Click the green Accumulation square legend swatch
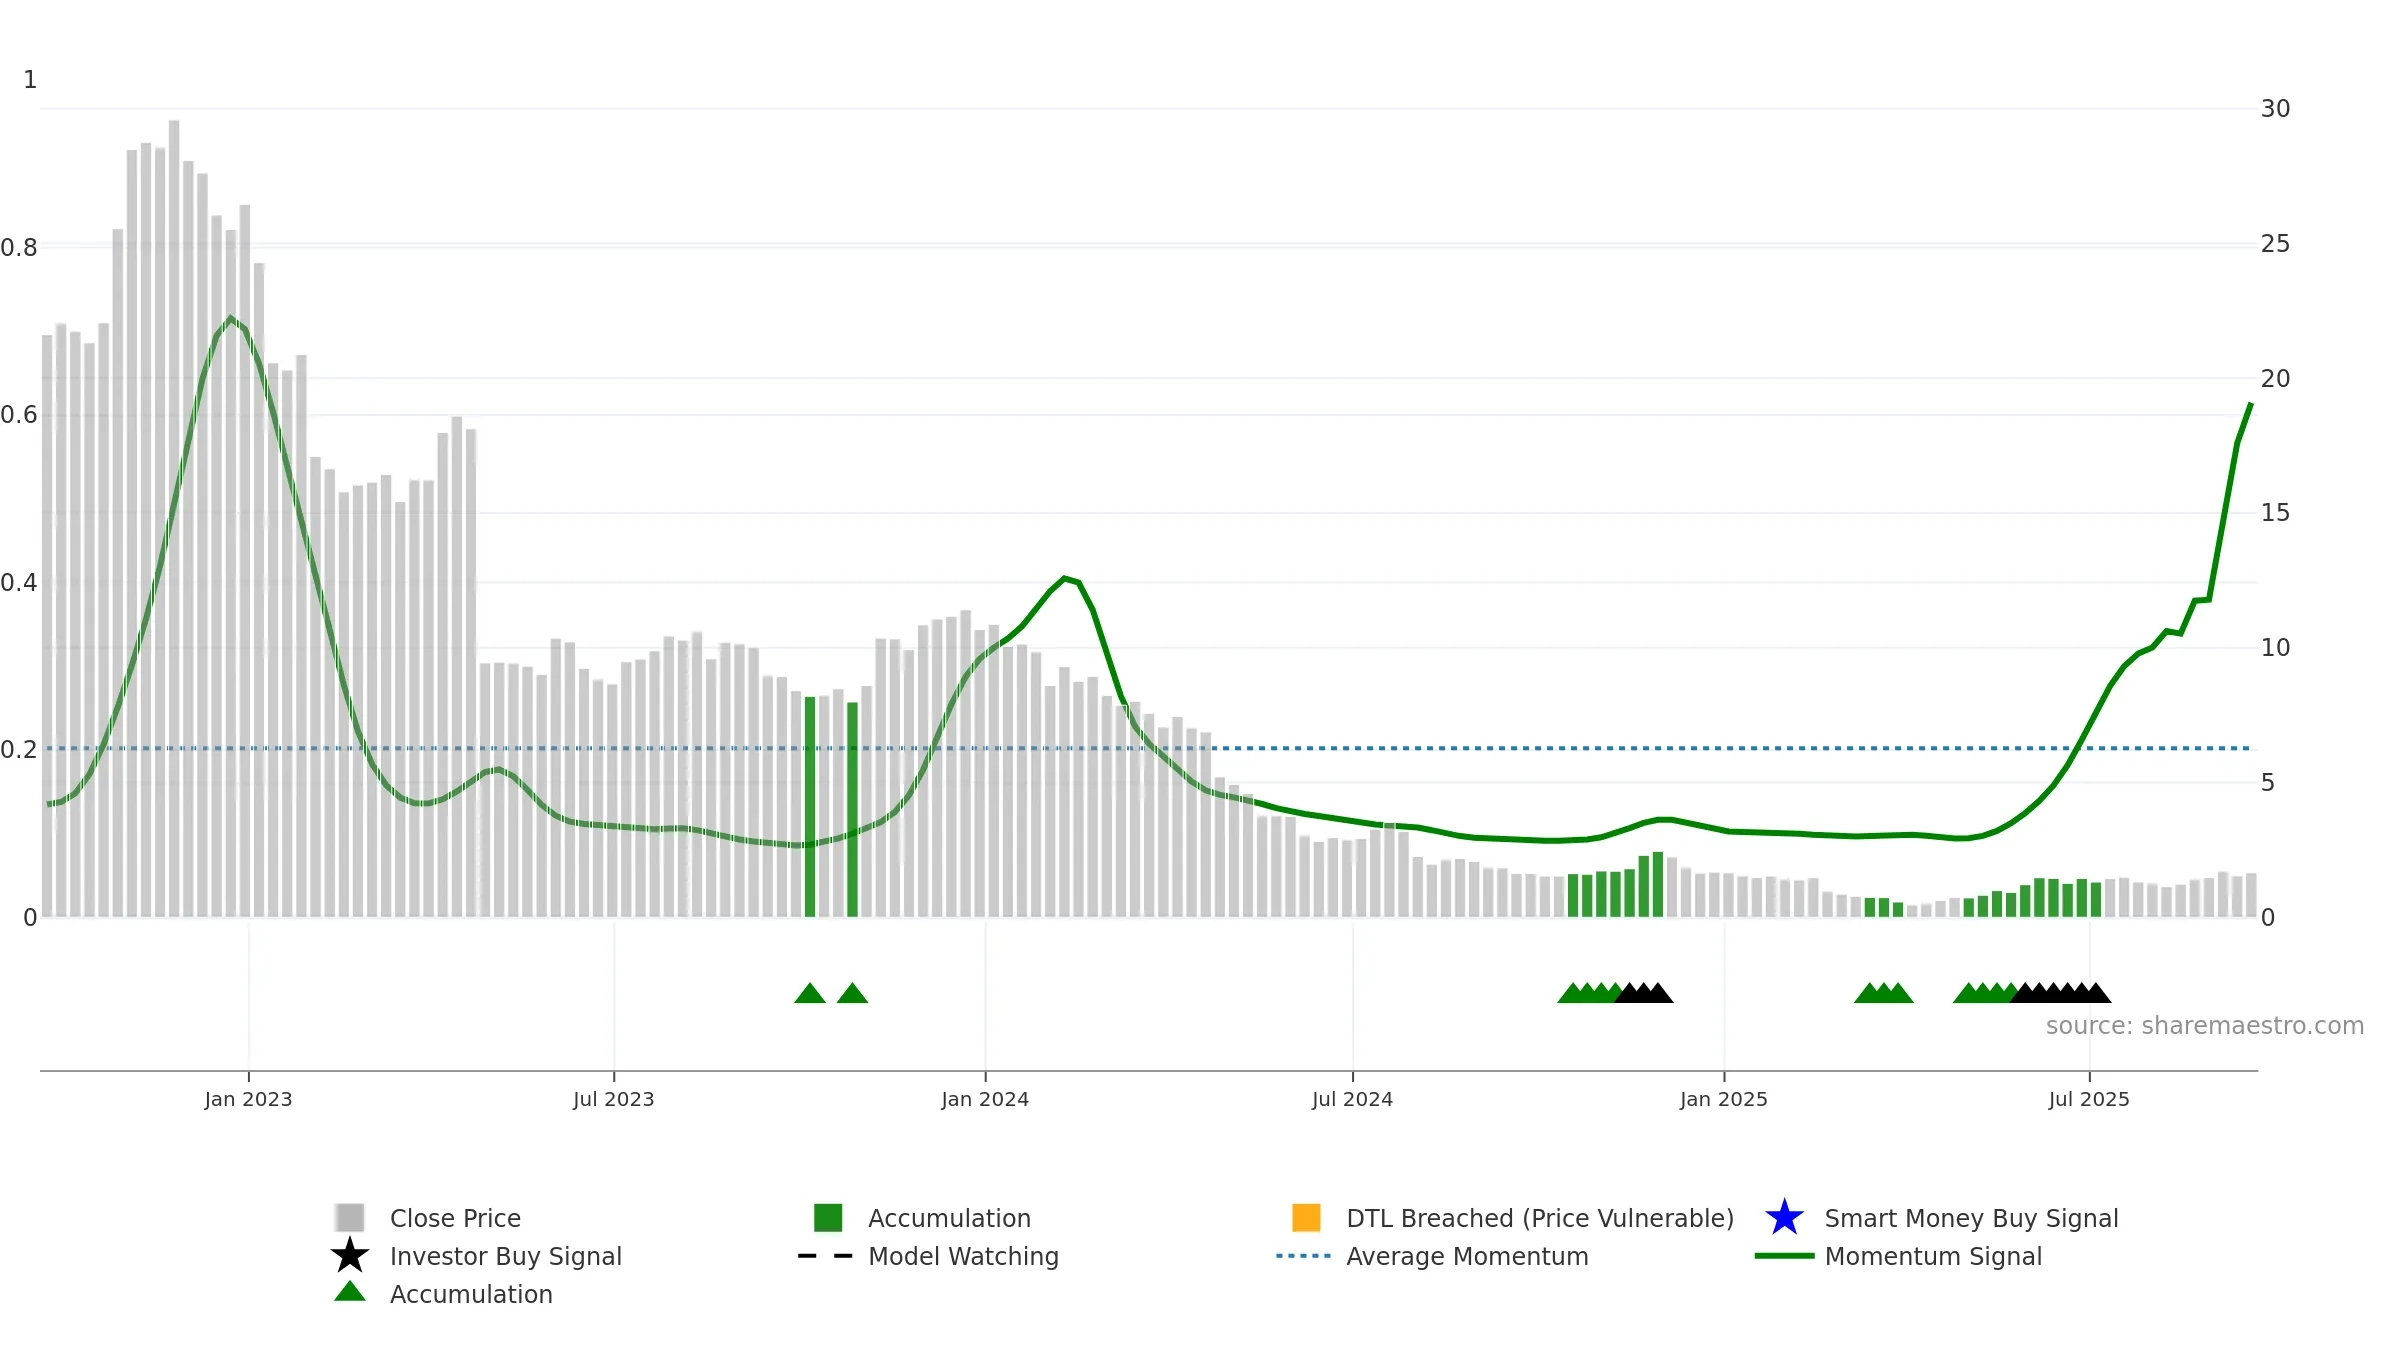Image resolution: width=2400 pixels, height=1350 pixels. coord(828,1217)
